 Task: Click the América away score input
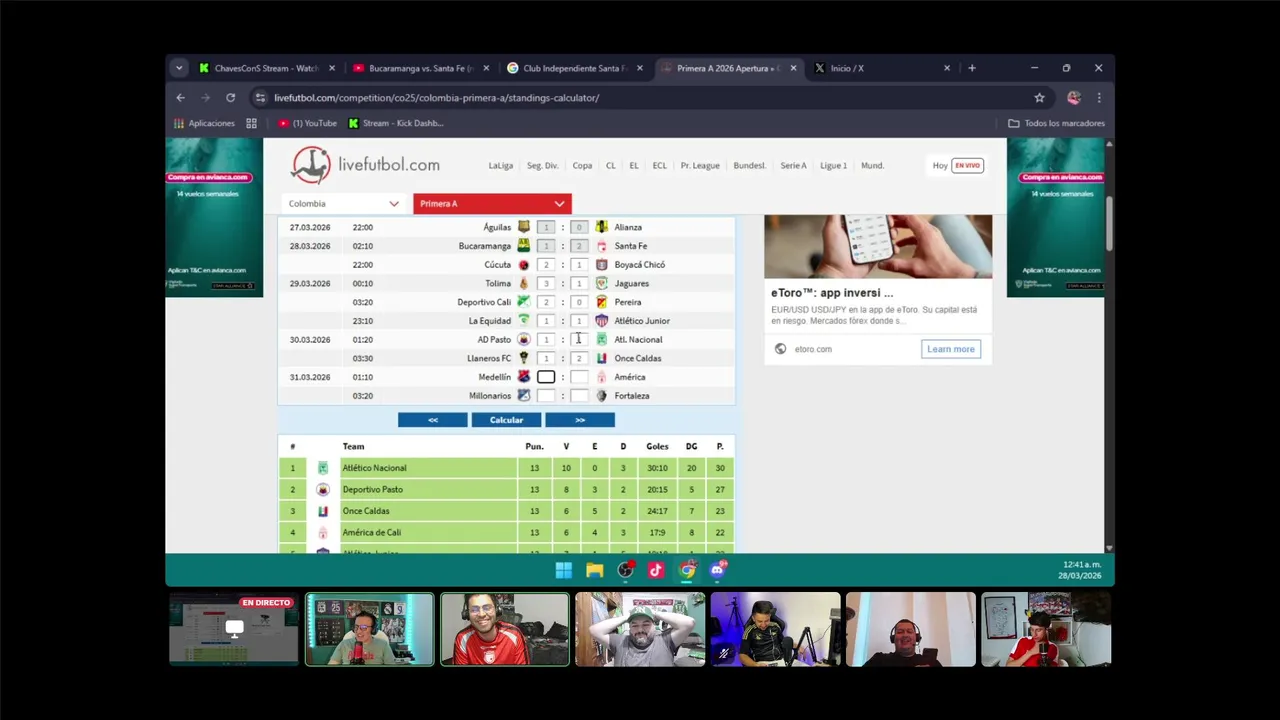579,377
